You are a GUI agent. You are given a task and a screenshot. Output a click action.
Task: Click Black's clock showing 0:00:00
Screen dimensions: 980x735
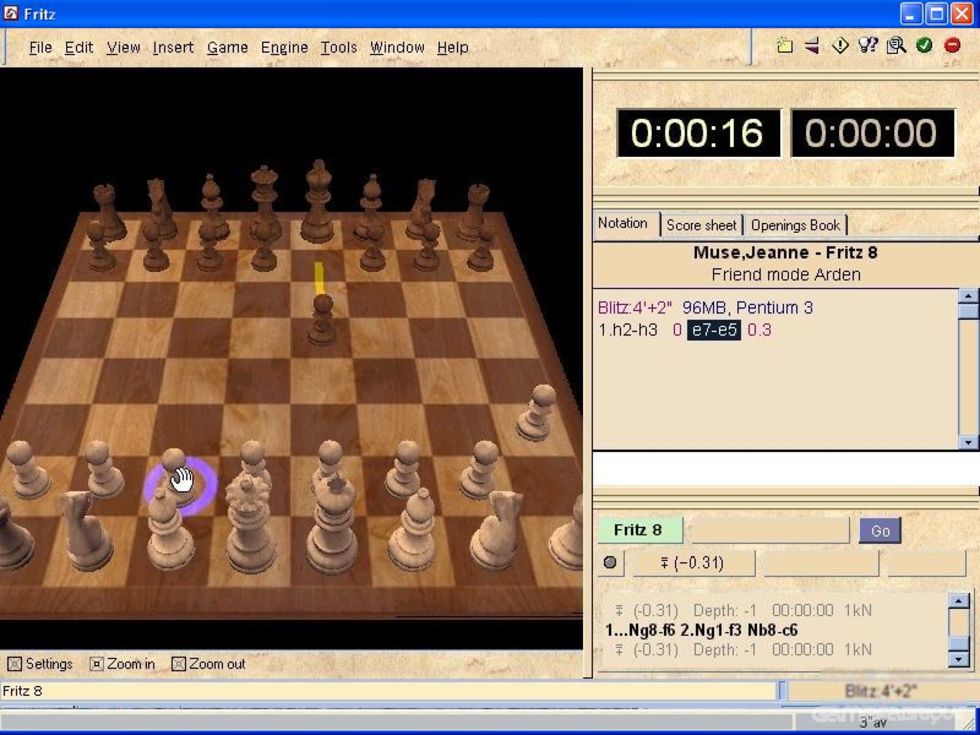[871, 133]
